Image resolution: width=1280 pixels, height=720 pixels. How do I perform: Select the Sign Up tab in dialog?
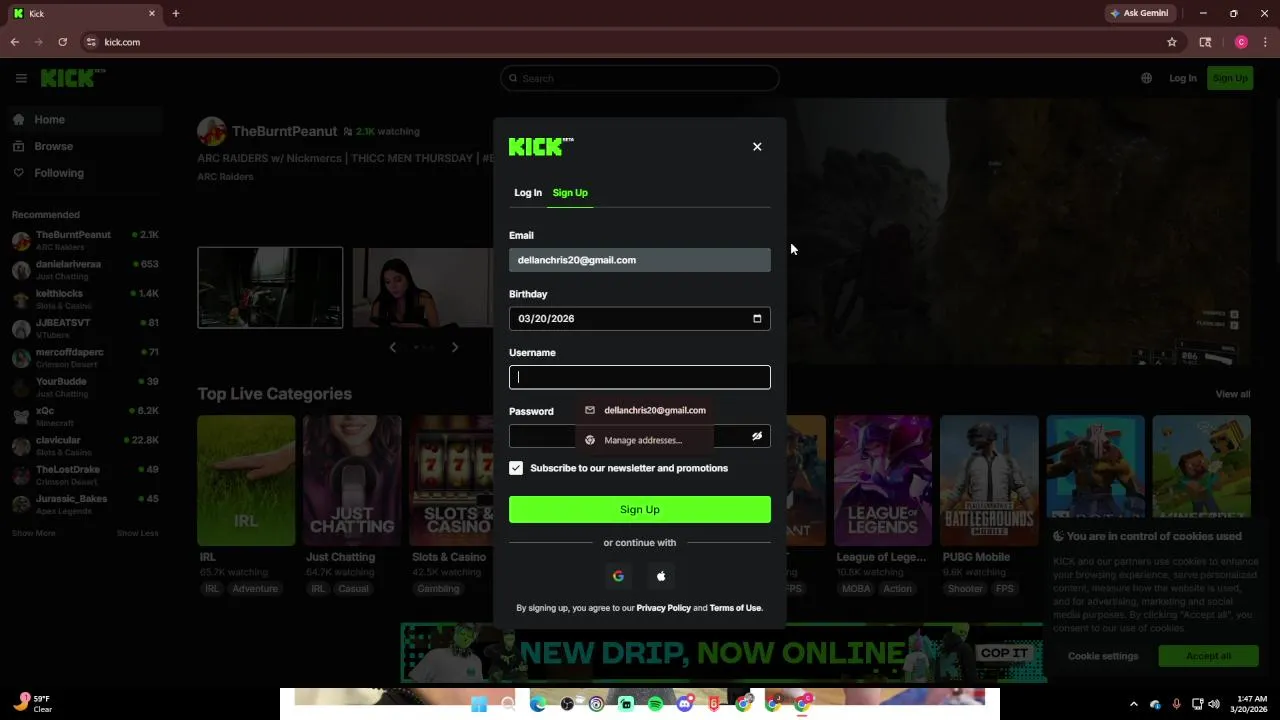(570, 193)
